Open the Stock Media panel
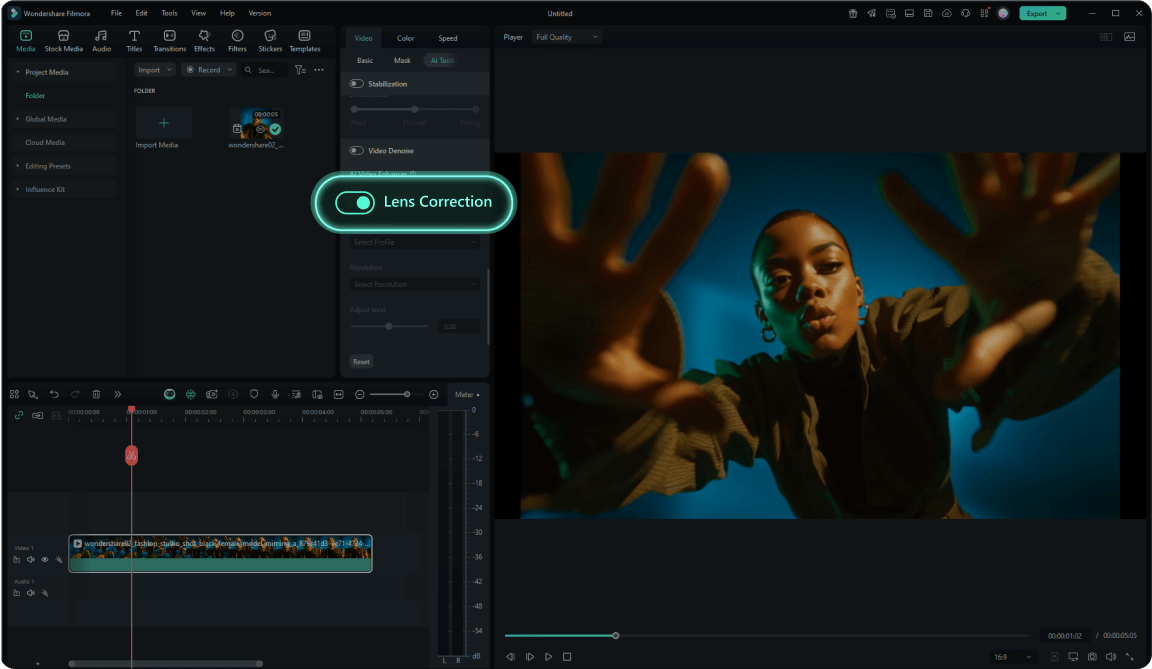Viewport: 1152px width, 669px height. point(63,40)
